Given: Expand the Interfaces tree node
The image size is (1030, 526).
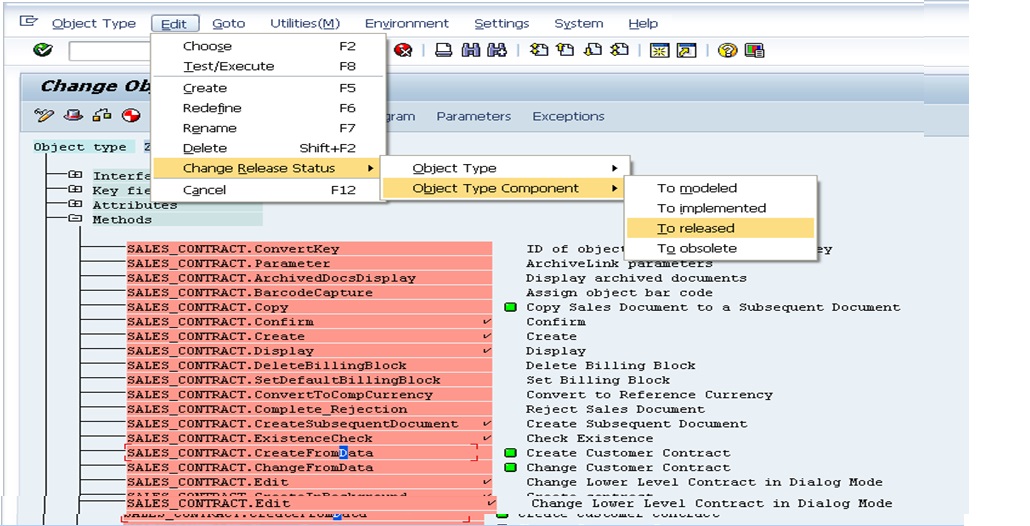Looking at the screenshot, I should point(76,175).
